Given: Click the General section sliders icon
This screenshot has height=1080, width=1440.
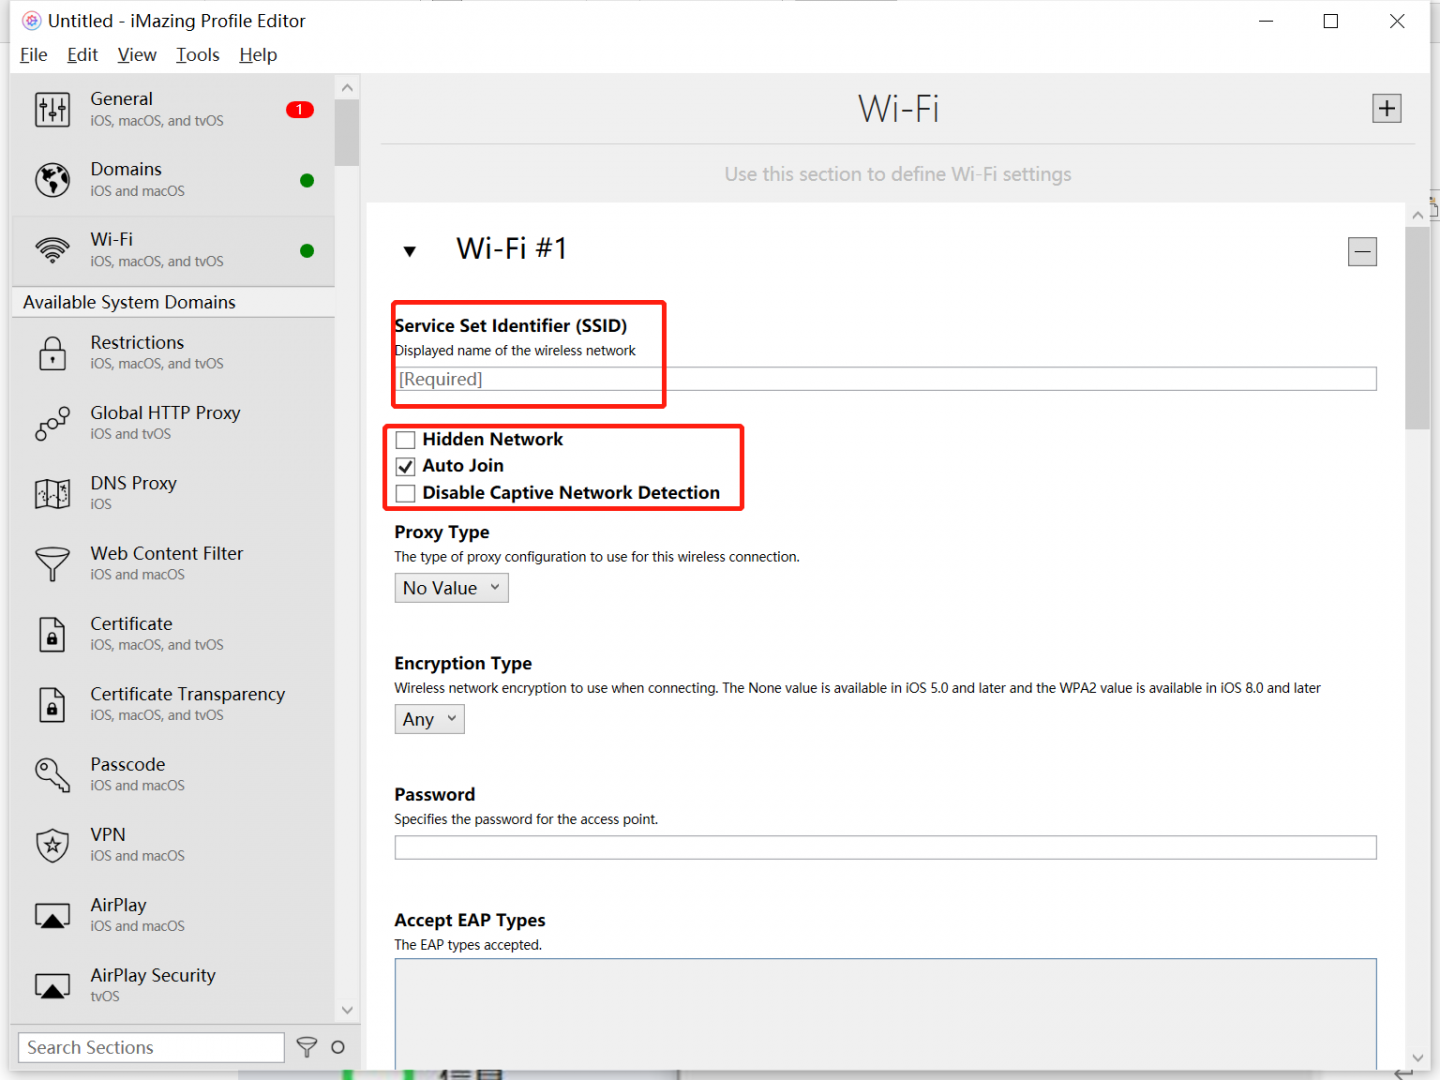Looking at the screenshot, I should 52,110.
